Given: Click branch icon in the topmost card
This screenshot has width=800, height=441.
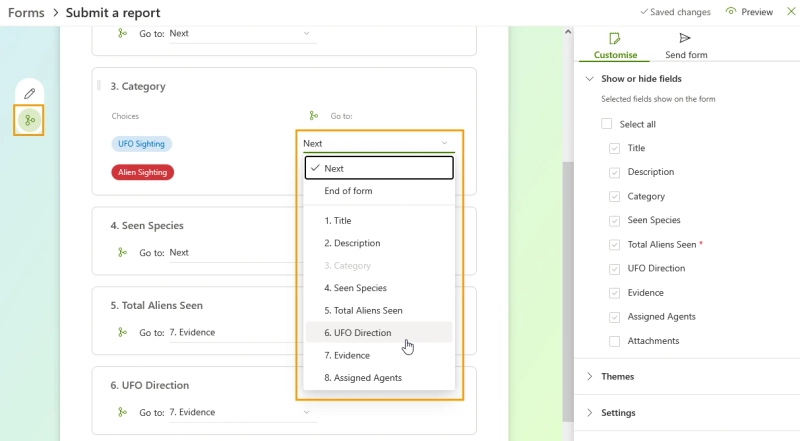Looking at the screenshot, I should coord(122,33).
